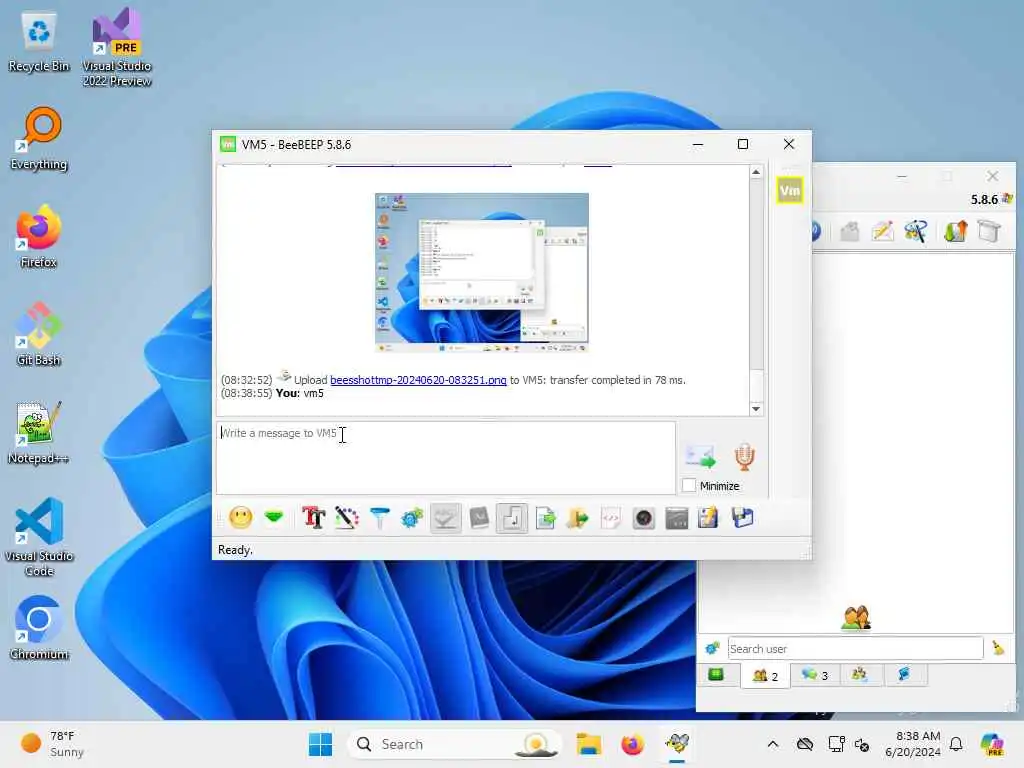Image resolution: width=1024 pixels, height=768 pixels.
Task: Click the voice message microphone icon
Action: tap(744, 456)
